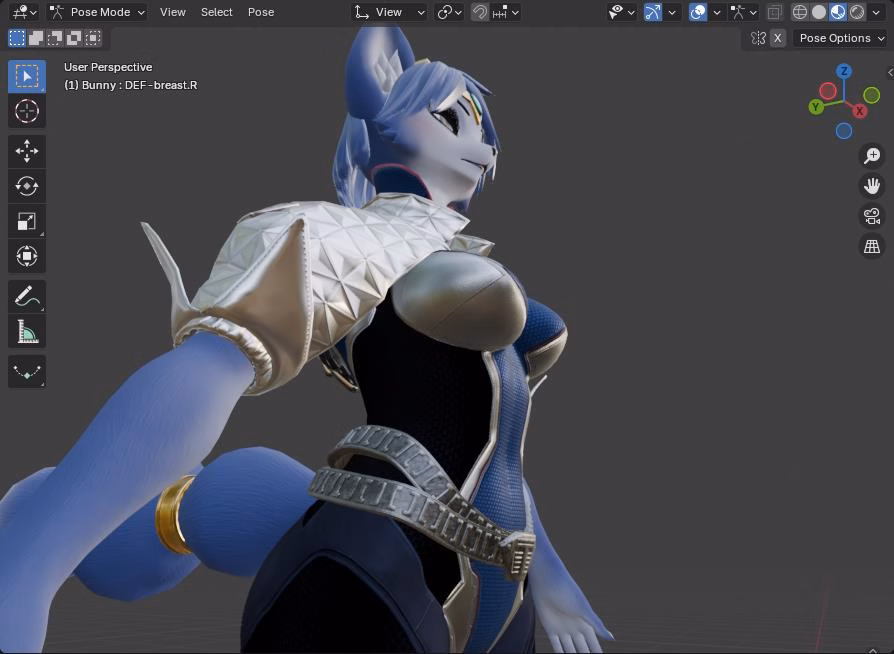Click '(1) Bunny : DEF-breast.R' text
This screenshot has height=654, width=894.
tap(131, 85)
